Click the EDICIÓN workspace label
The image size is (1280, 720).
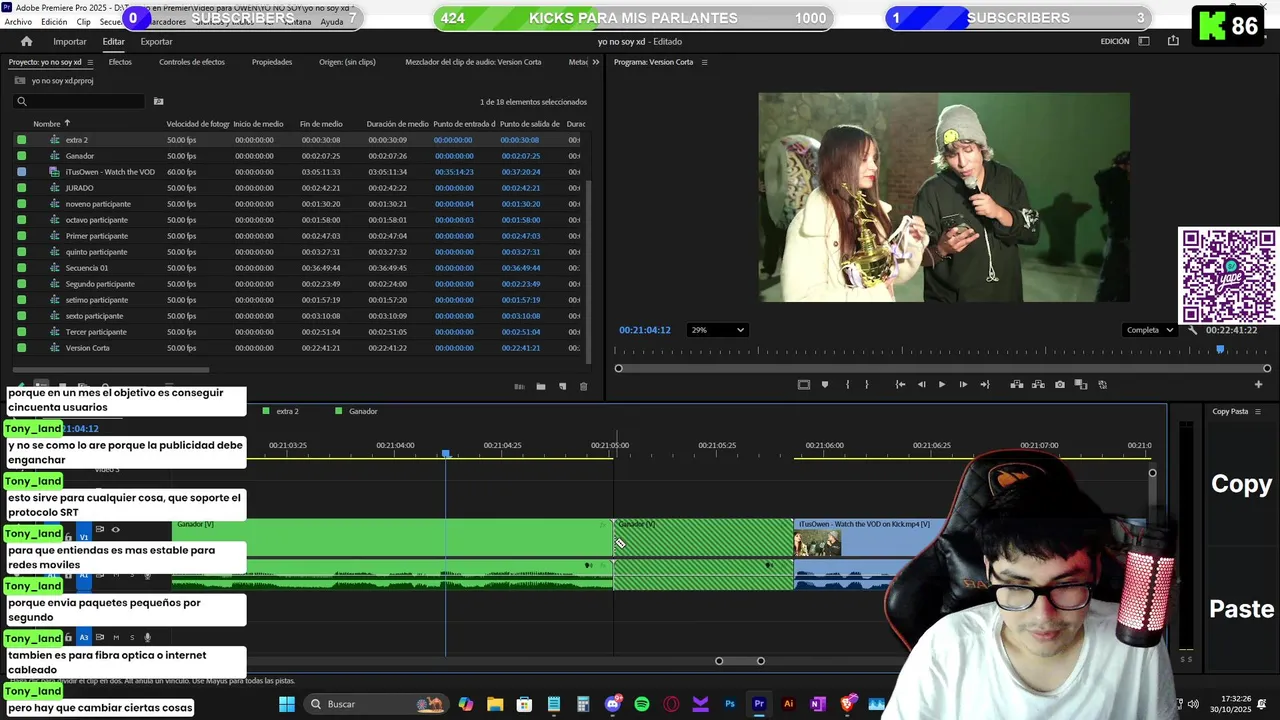click(x=1115, y=41)
